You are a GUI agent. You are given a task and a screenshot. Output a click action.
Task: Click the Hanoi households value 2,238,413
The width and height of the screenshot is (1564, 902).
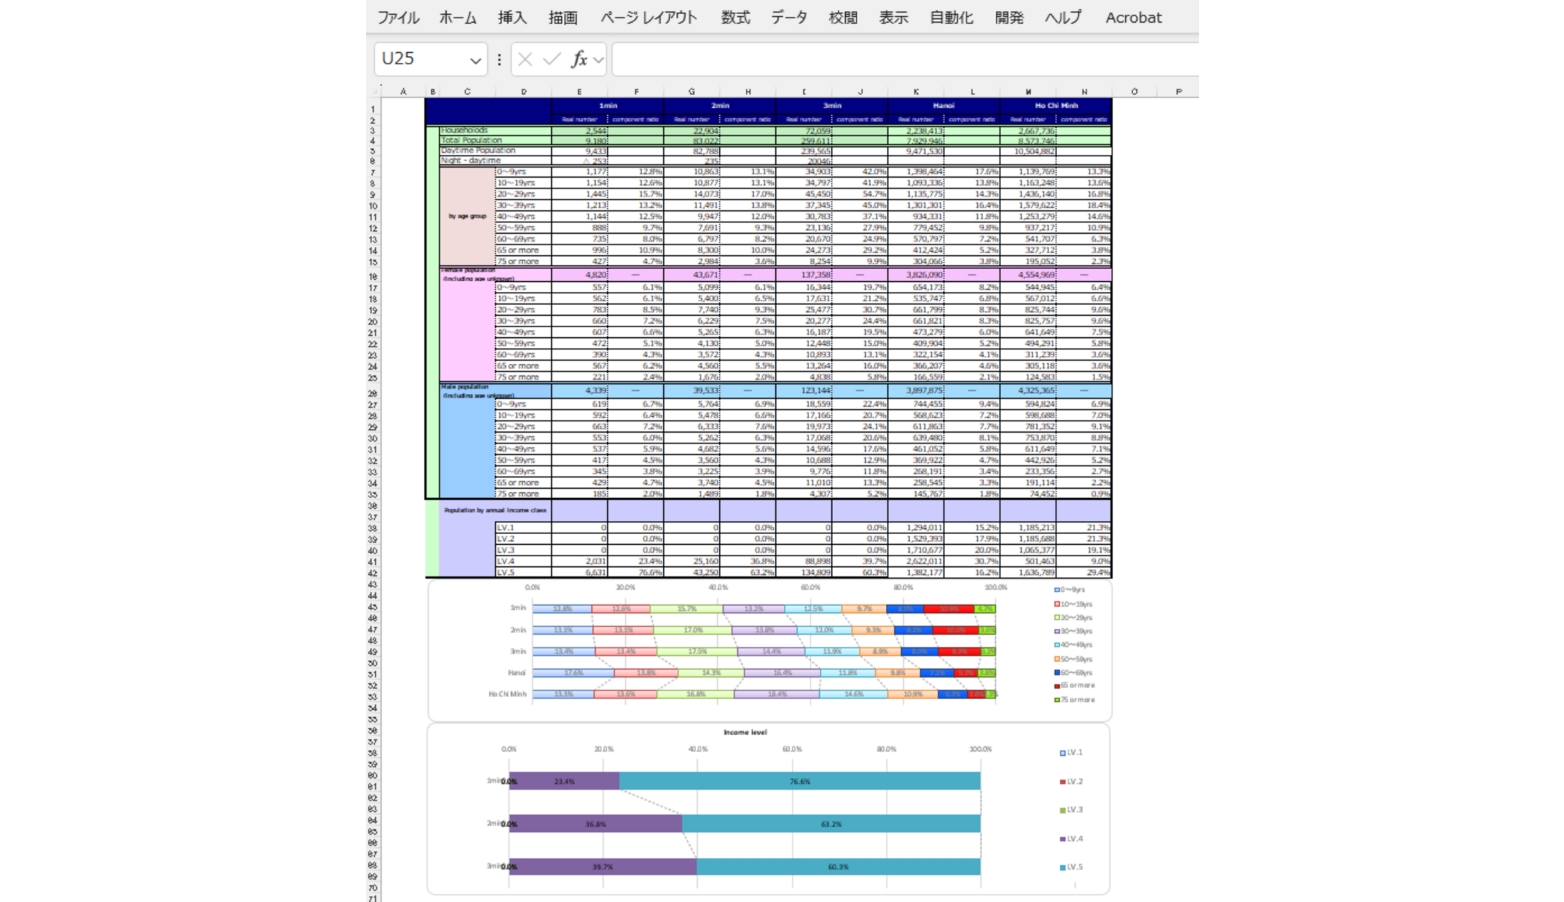coord(915,131)
